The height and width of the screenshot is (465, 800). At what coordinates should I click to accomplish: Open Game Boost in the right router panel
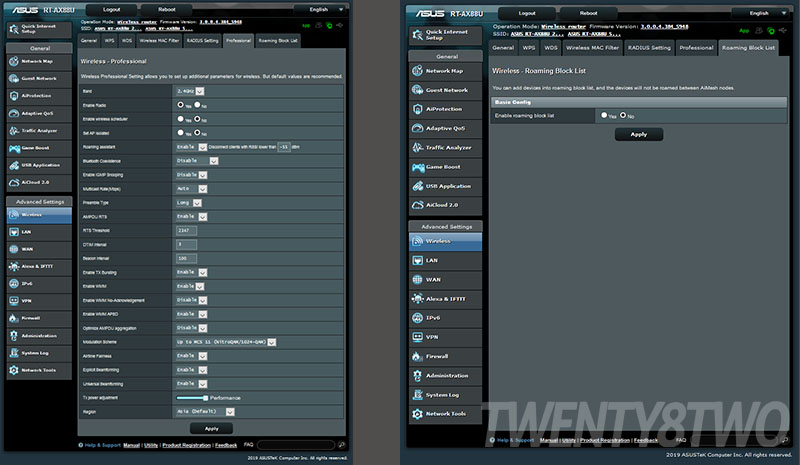click(x=445, y=167)
